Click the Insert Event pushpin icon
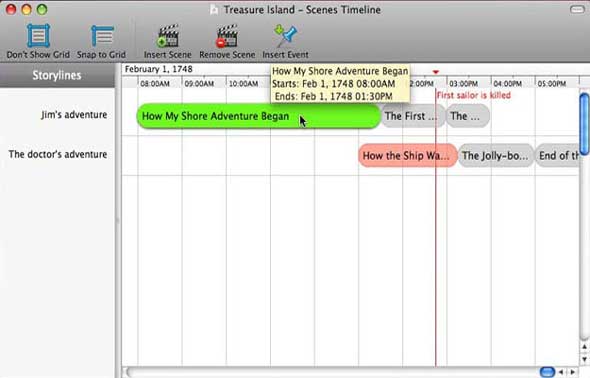This screenshot has width=590, height=378. pyautogui.click(x=286, y=35)
